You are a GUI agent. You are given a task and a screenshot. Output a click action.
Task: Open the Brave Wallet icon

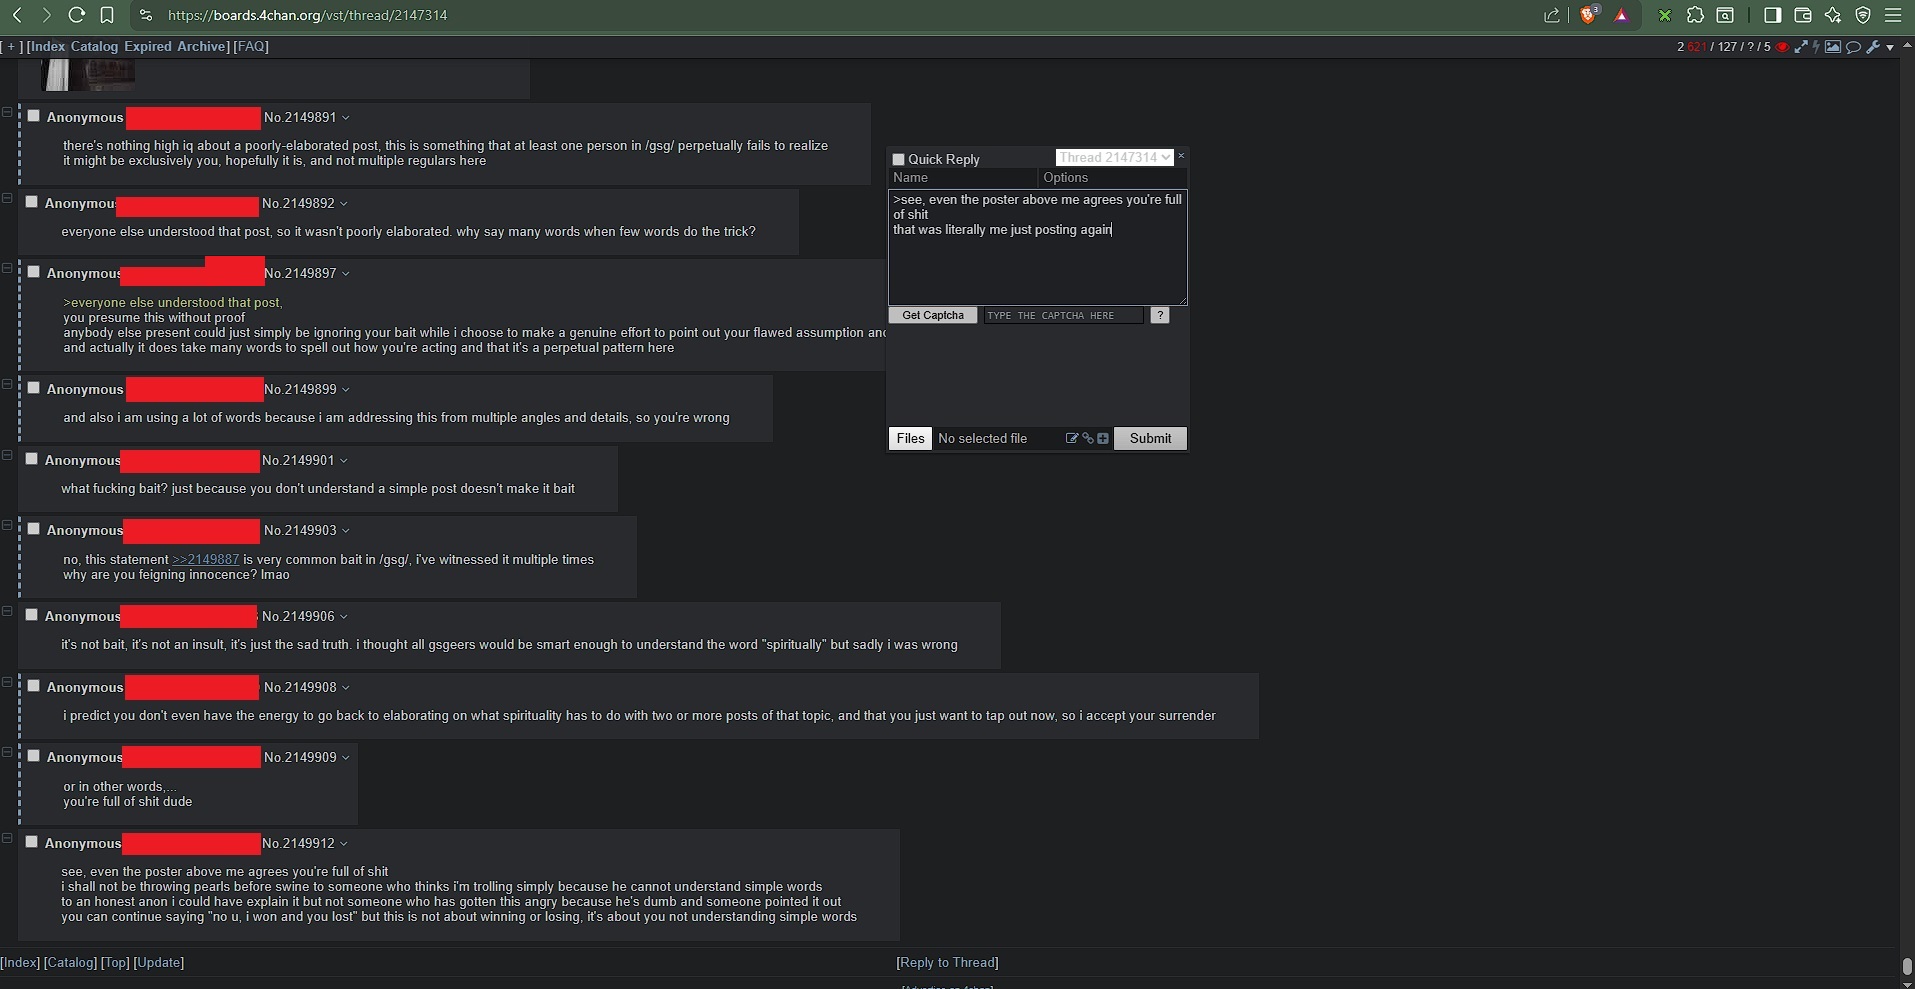[x=1803, y=15]
